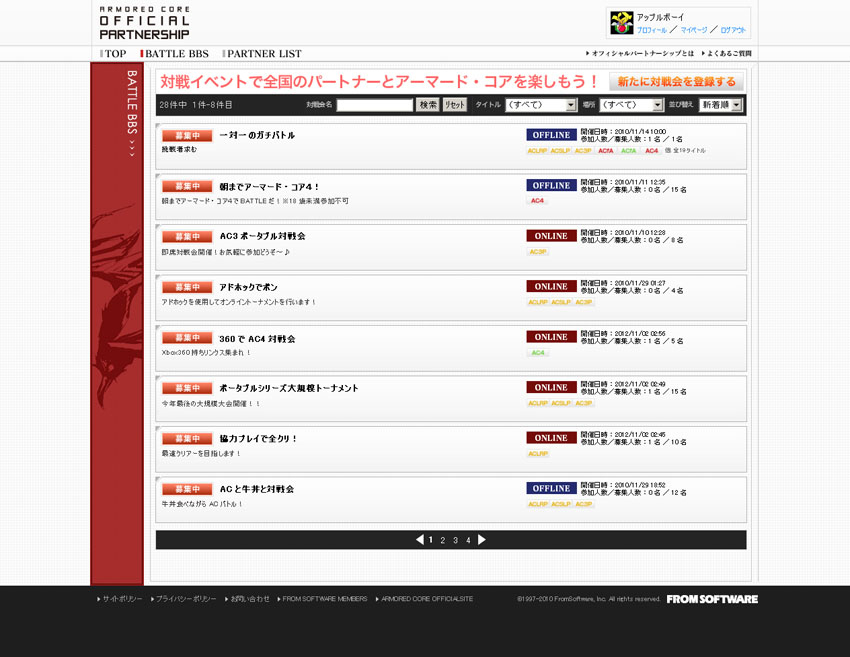Image resolution: width=850 pixels, height=657 pixels.
Task: Click OFFLINE badge of 朝までアーマード・コア4
Action: pyautogui.click(x=551, y=185)
